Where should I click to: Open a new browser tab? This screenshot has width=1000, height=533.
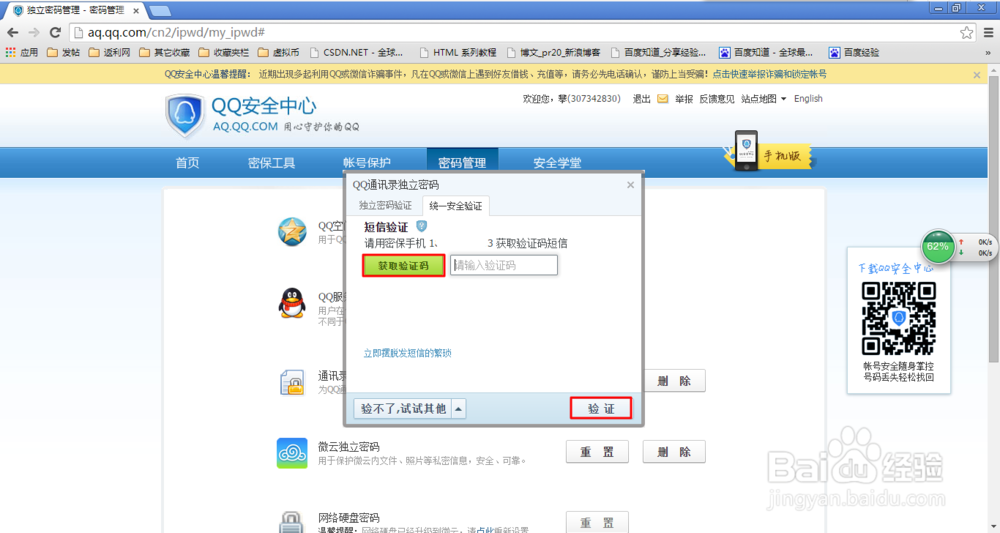[159, 11]
